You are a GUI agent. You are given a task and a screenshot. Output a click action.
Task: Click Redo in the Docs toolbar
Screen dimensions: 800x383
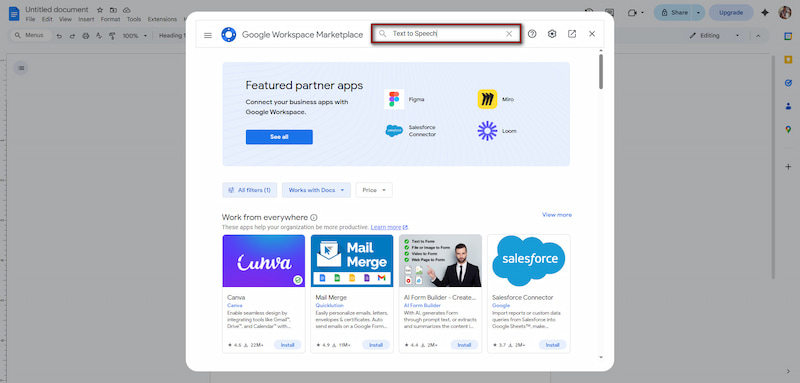click(72, 36)
